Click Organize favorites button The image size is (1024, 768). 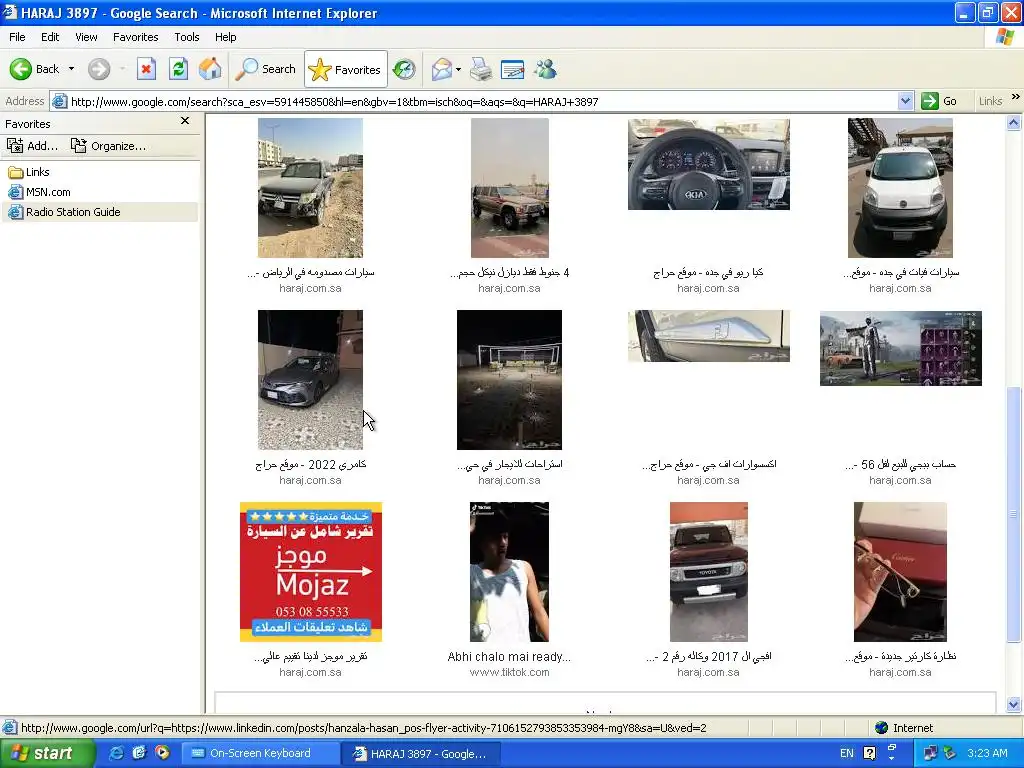tap(108, 146)
